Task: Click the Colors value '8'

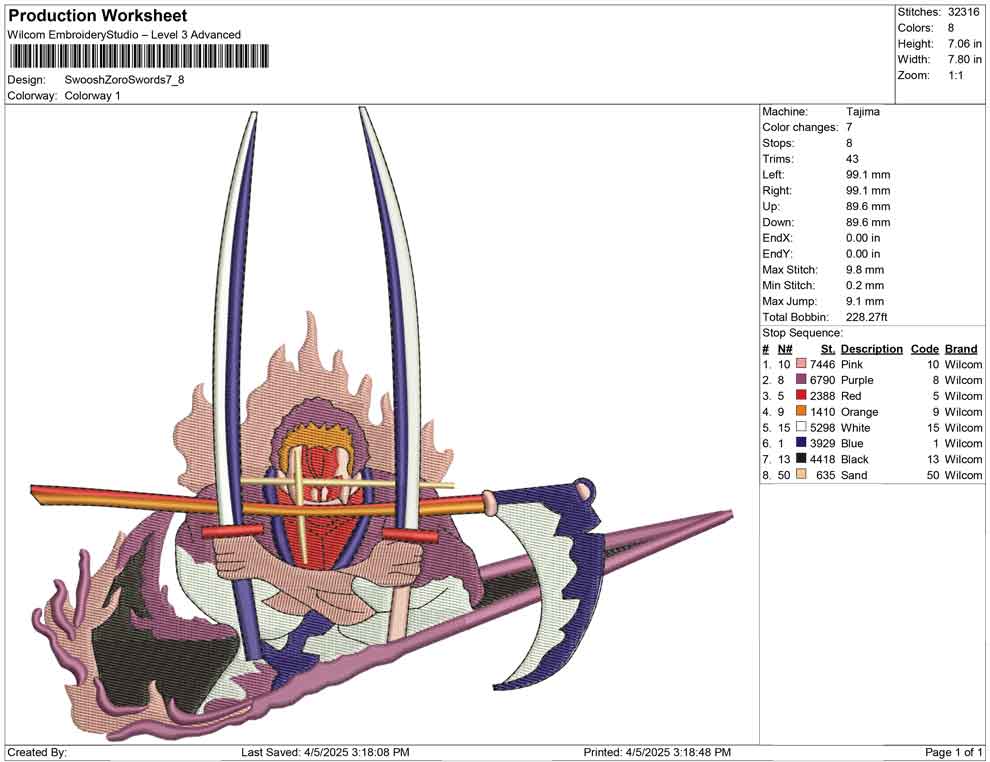Action: [951, 28]
